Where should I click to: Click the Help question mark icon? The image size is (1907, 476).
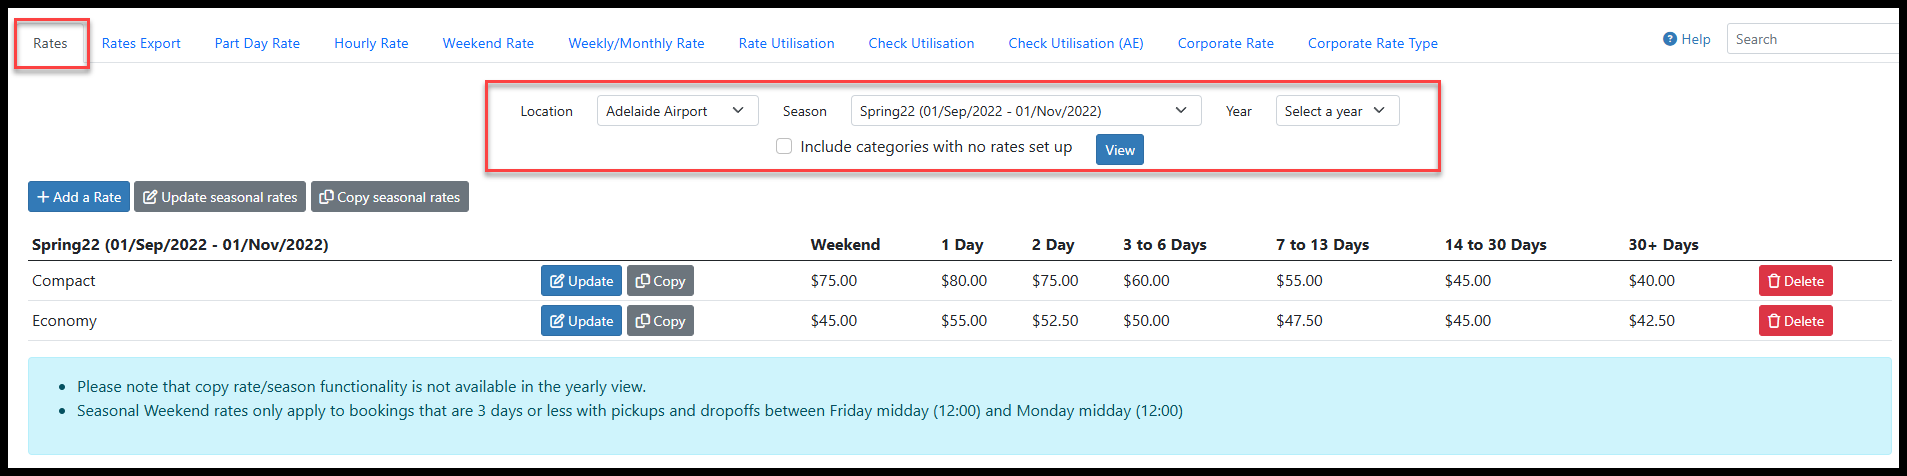(1669, 39)
